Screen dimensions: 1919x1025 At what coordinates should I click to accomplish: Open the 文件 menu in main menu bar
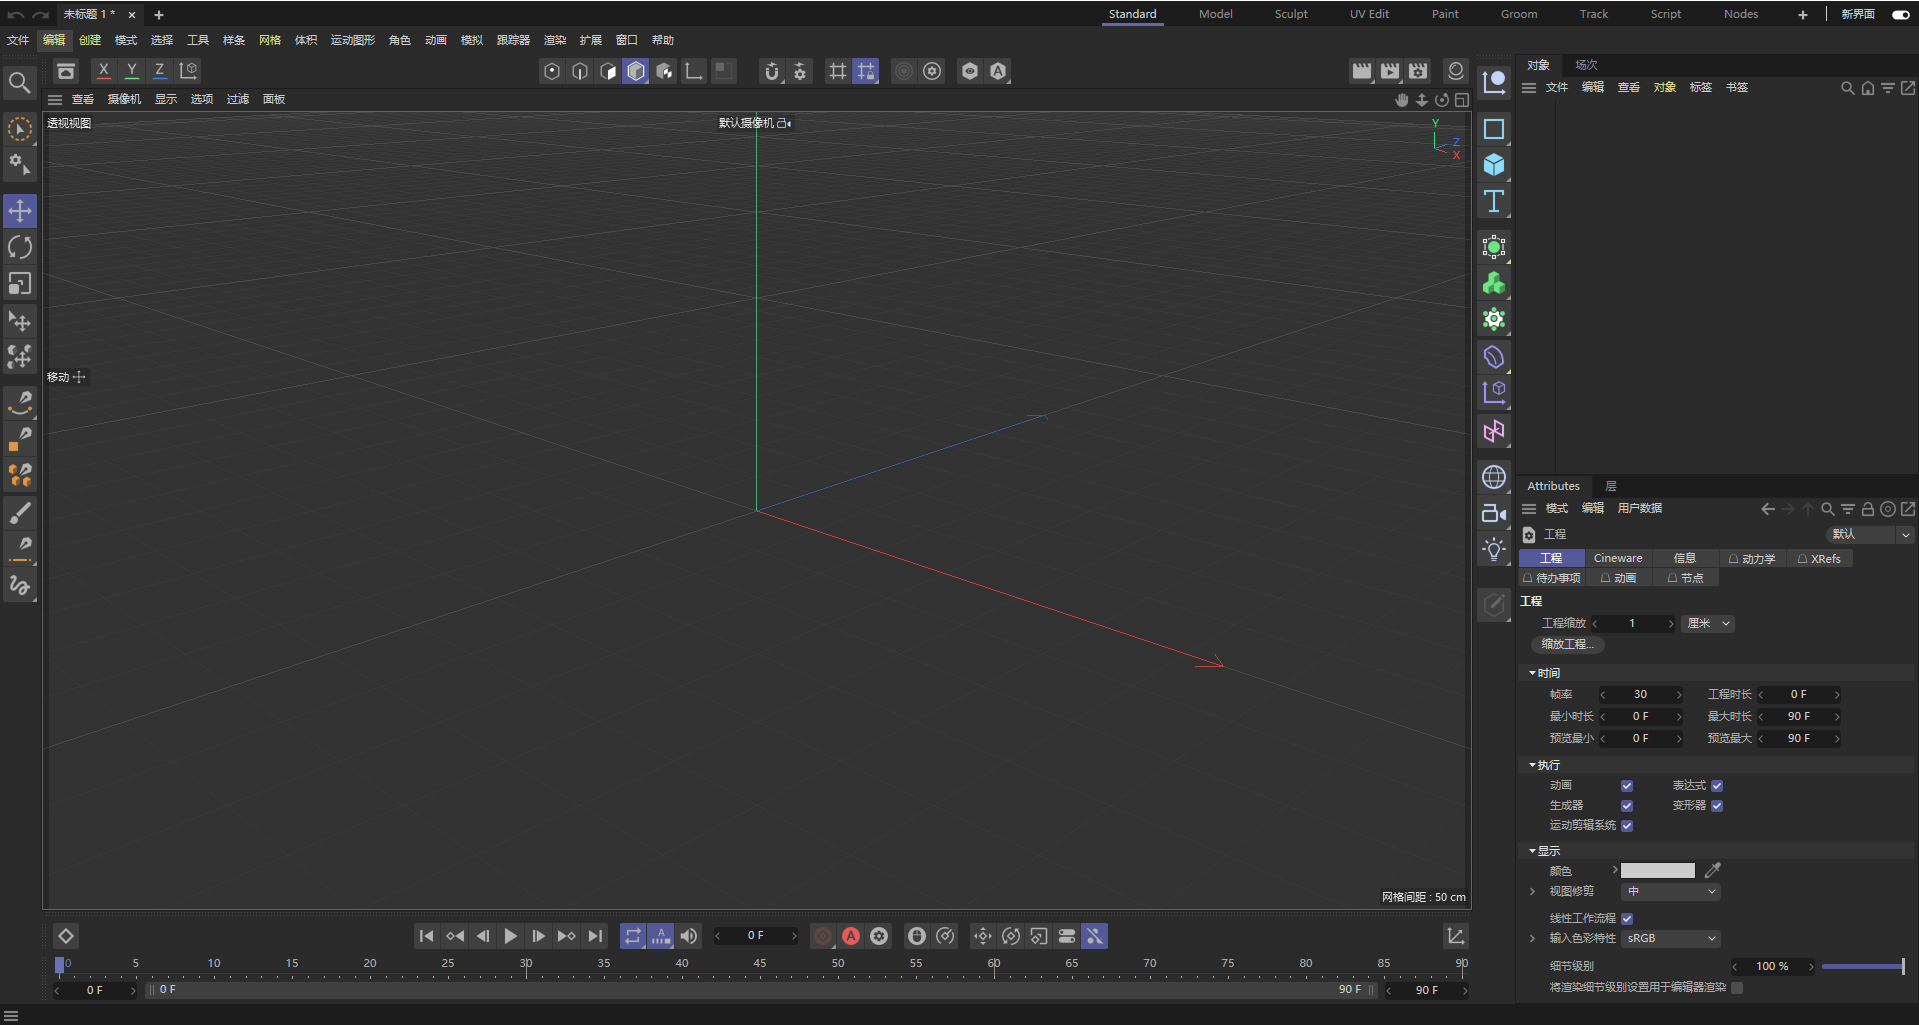[x=18, y=40]
